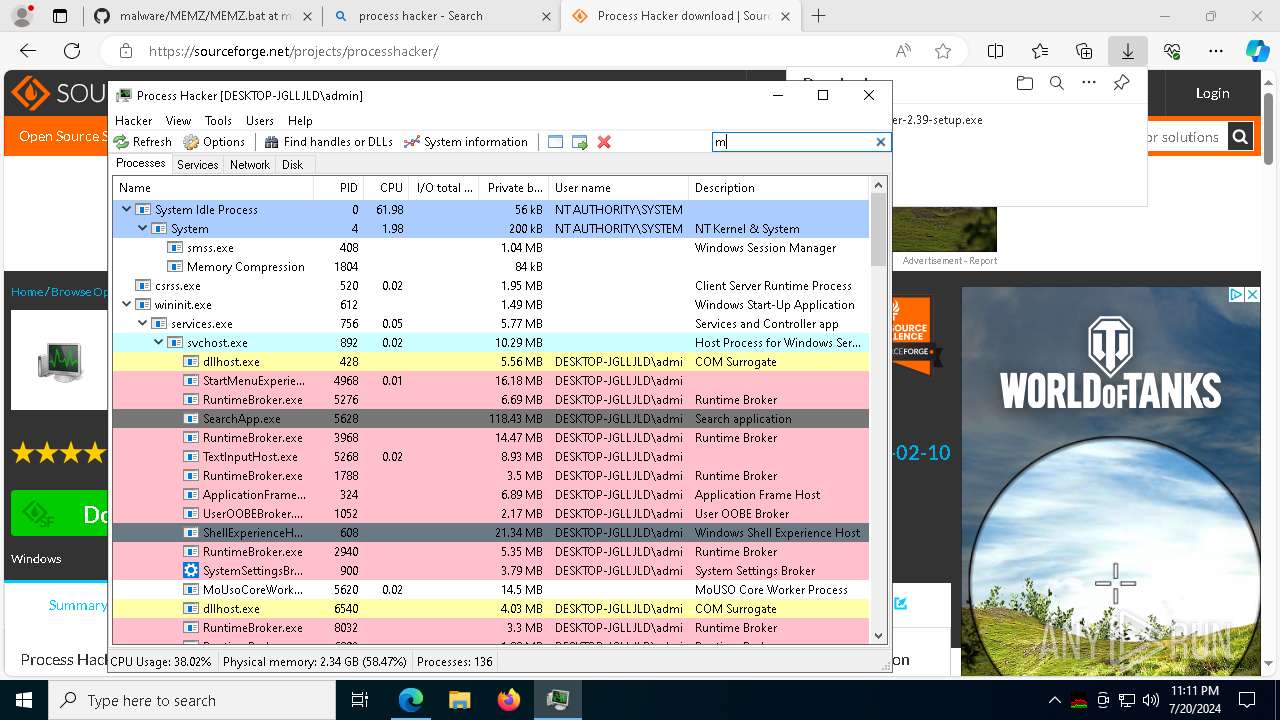This screenshot has width=1280, height=720.
Task: Collapse the System process node
Action: [x=142, y=229]
